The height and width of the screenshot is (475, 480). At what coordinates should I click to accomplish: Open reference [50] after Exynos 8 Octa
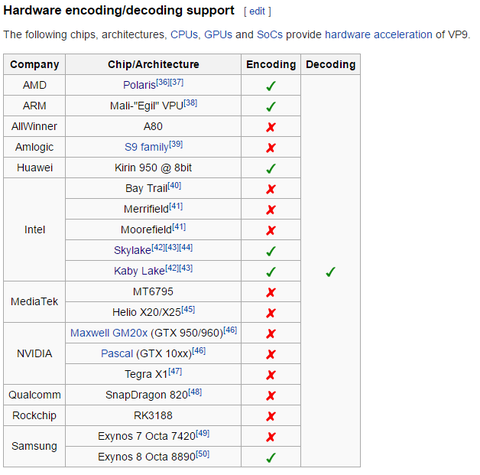(x=202, y=454)
